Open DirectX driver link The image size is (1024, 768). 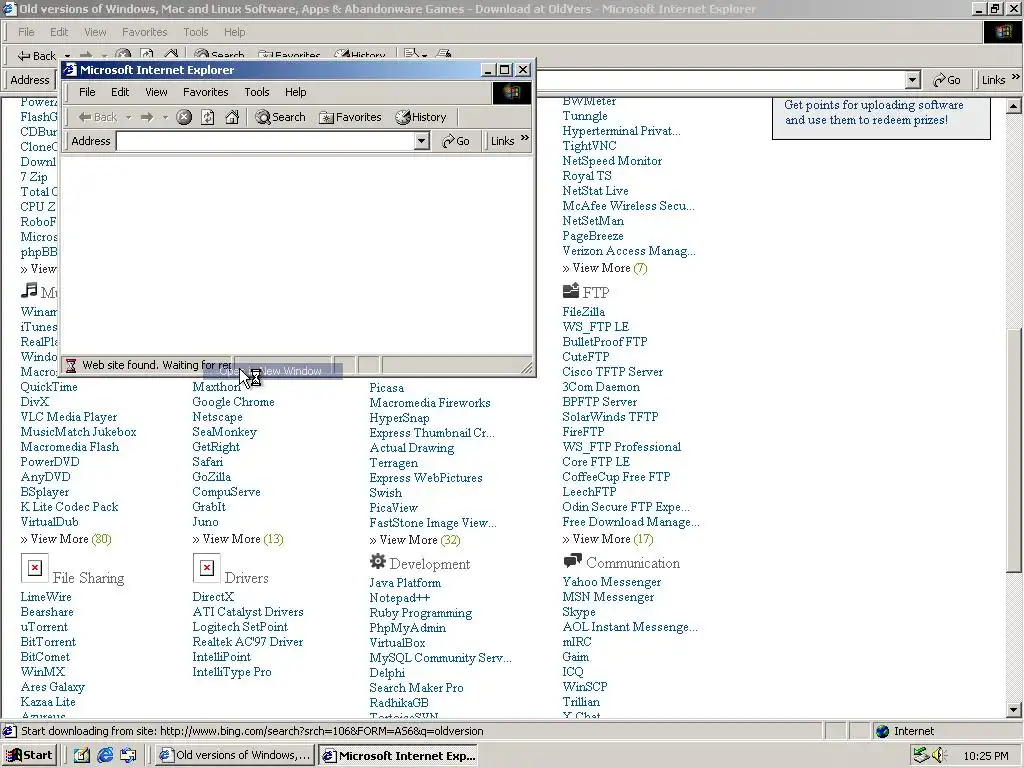point(213,596)
